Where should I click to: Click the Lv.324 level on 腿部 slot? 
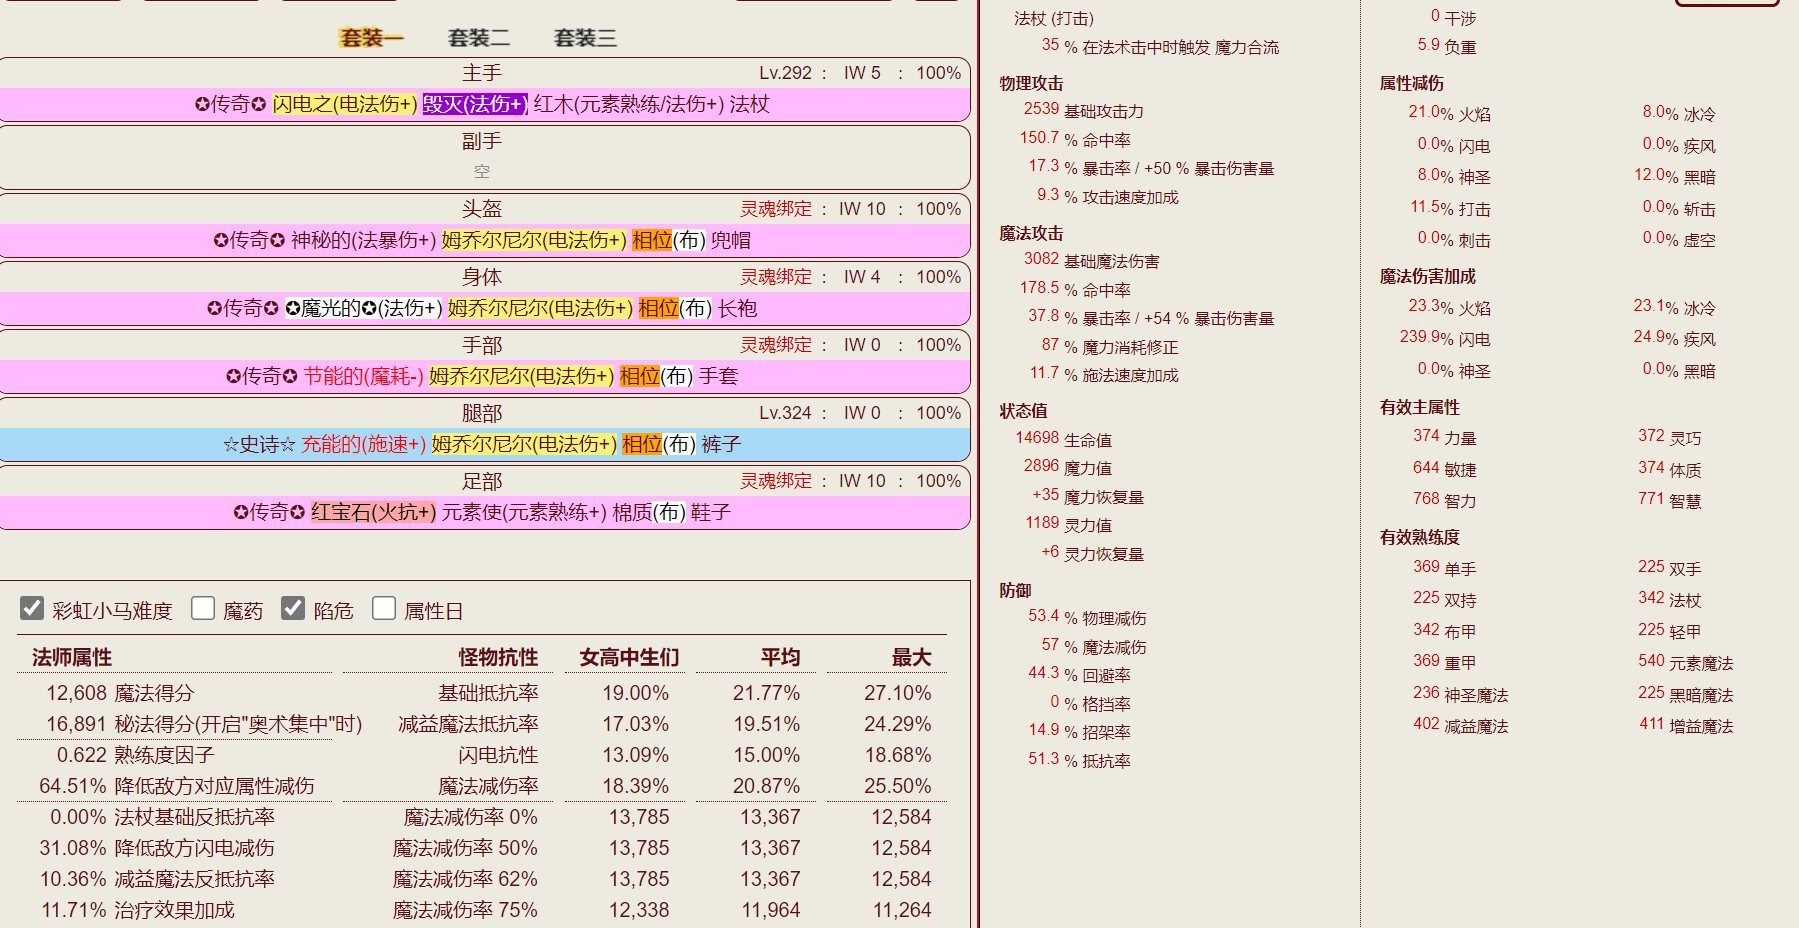(x=786, y=413)
